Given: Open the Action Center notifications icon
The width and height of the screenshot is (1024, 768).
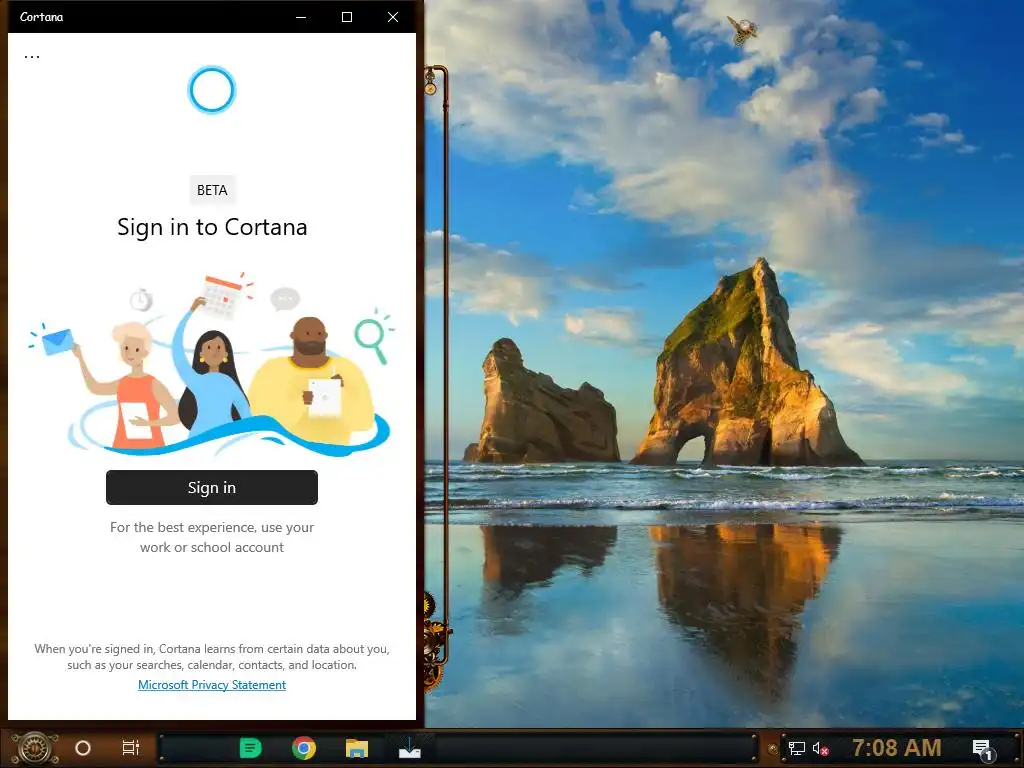Looking at the screenshot, I should pyautogui.click(x=983, y=750).
